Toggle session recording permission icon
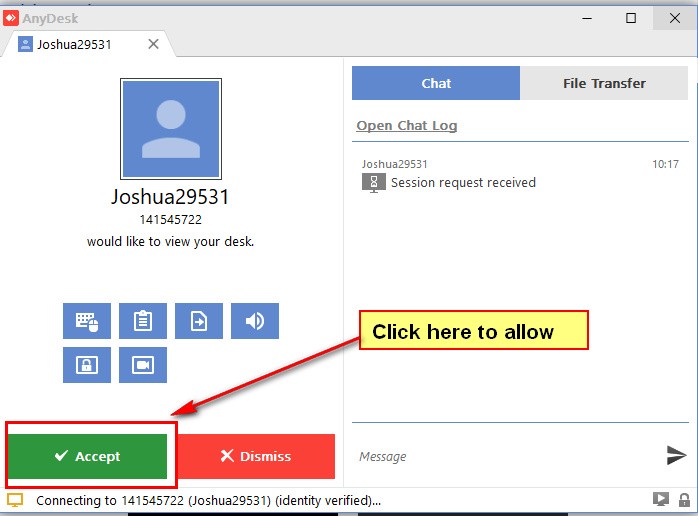Viewport: 698px width, 516px height. click(143, 365)
